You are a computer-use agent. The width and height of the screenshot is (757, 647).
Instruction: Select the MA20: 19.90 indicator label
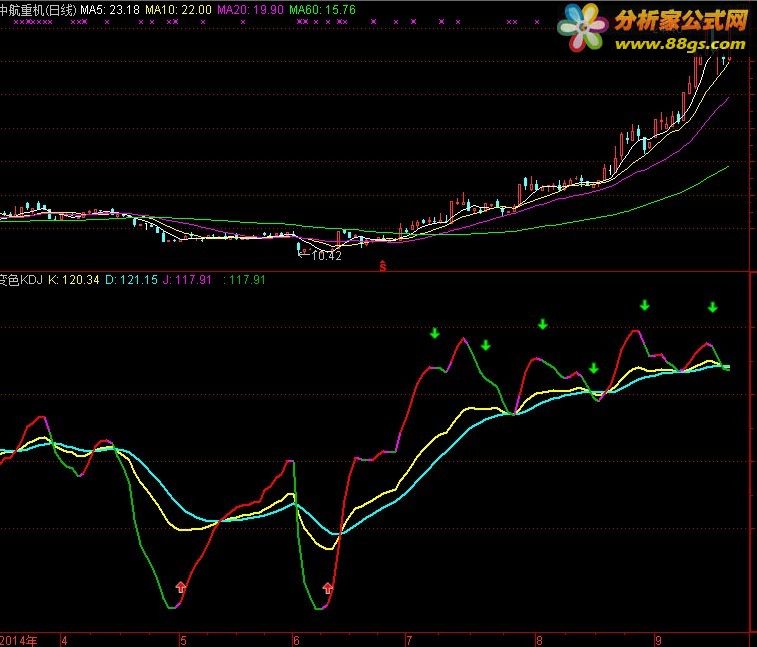point(250,10)
